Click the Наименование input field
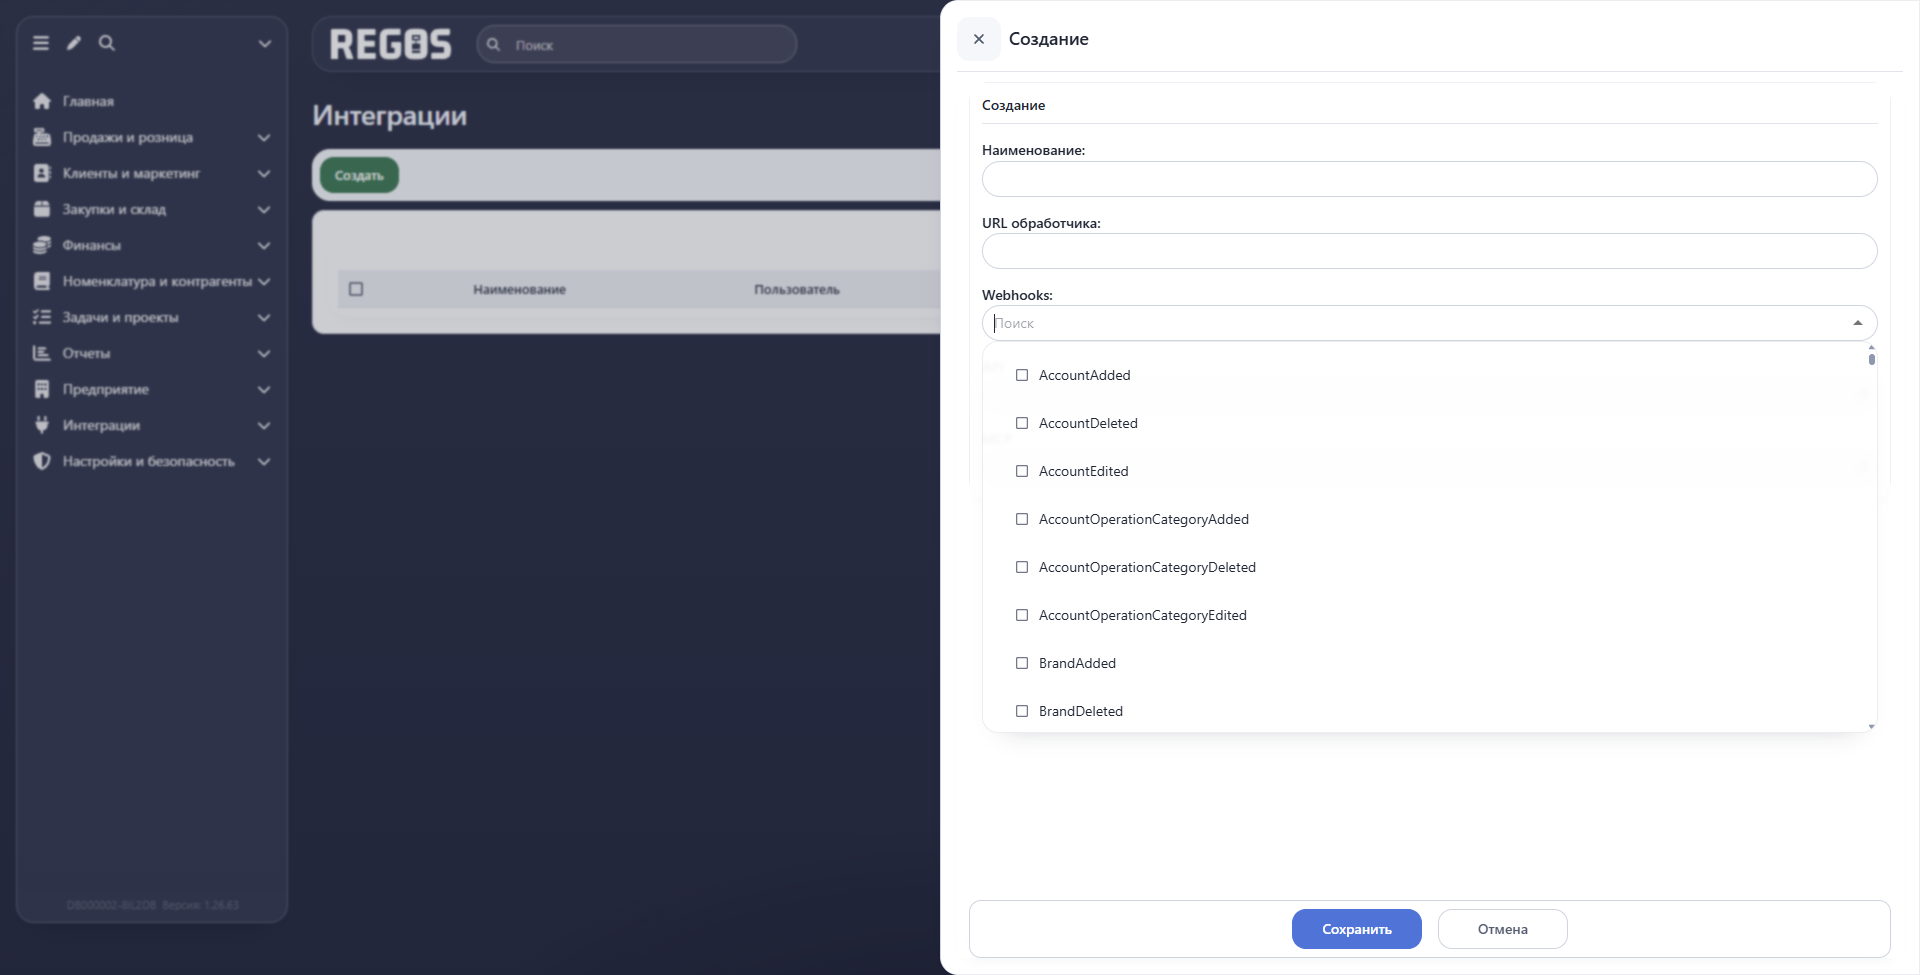The image size is (1920, 975). point(1430,179)
